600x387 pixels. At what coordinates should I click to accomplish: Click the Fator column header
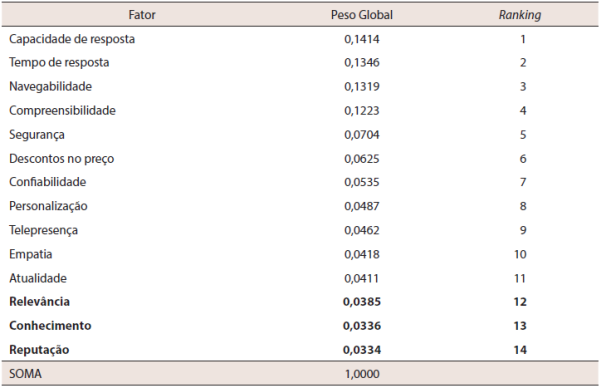click(142, 15)
